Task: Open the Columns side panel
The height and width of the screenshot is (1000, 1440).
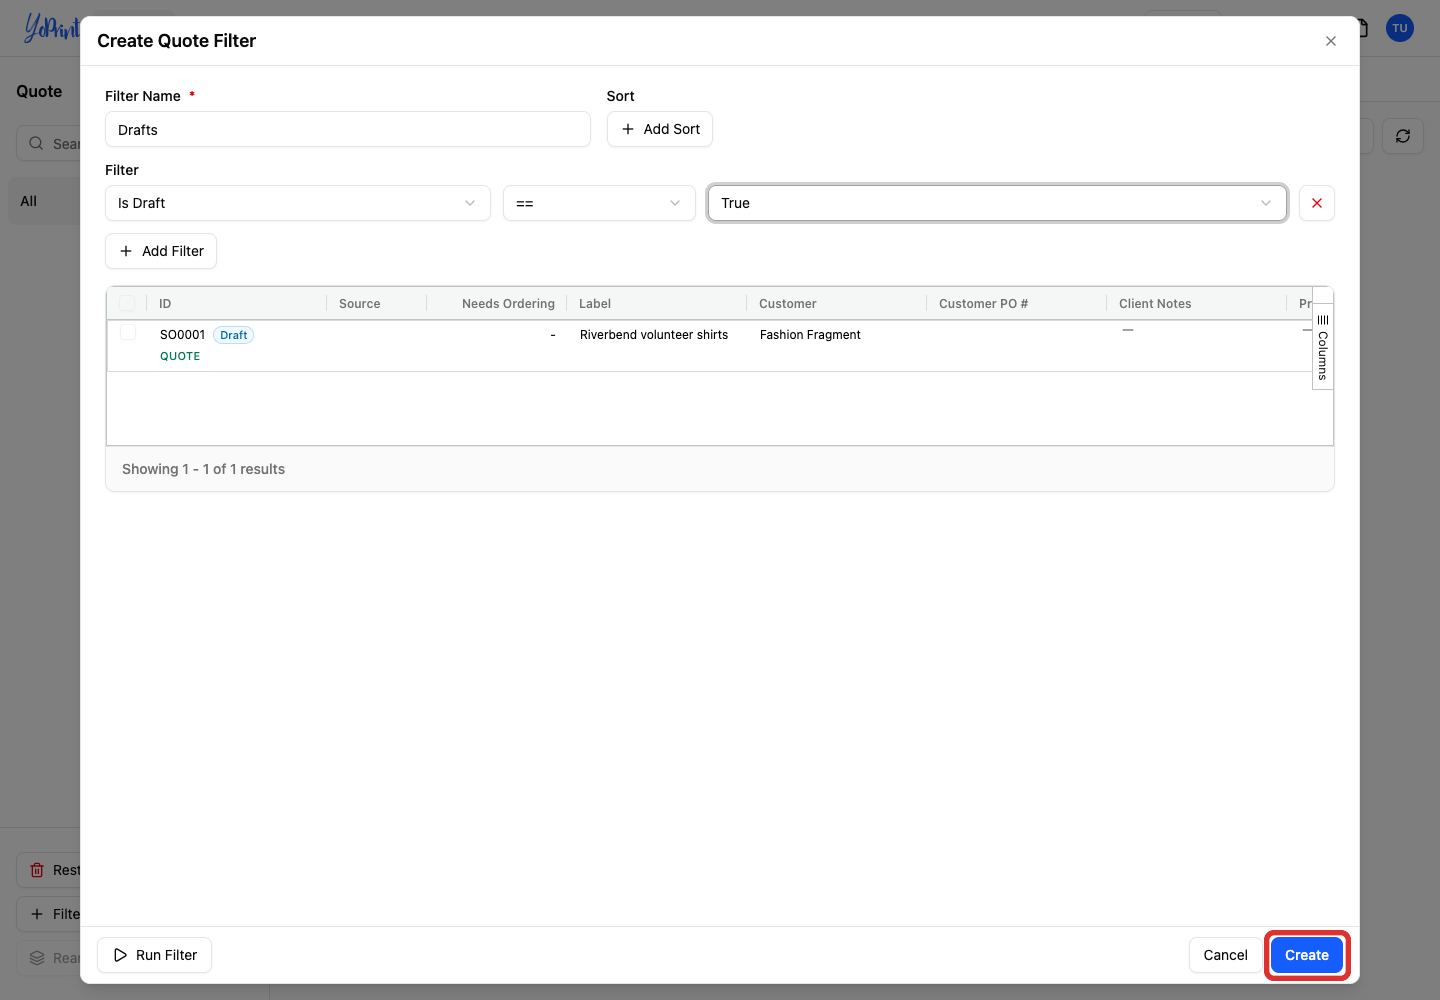Action: pos(1322,346)
